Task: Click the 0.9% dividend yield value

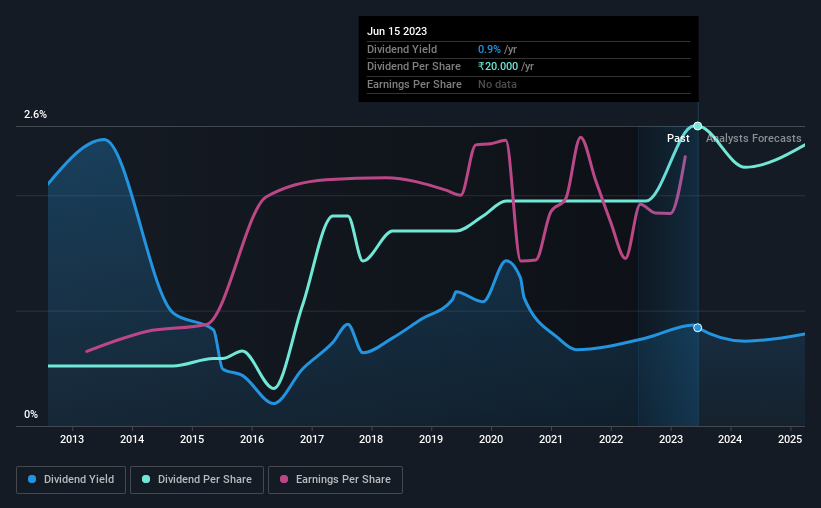Action: (x=489, y=49)
